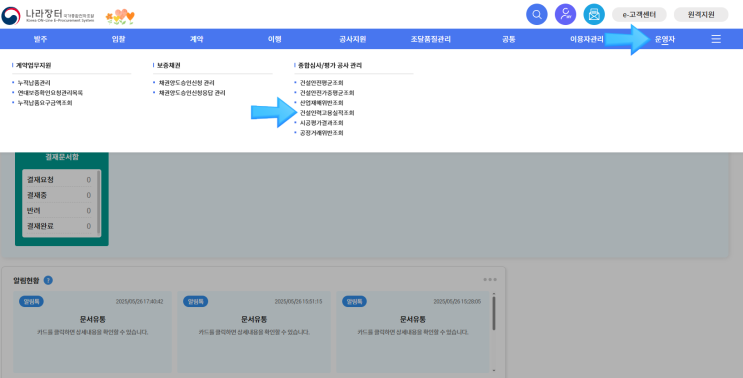
Task: Select the 결재요청 row in 결재문서함
Action: (59, 180)
